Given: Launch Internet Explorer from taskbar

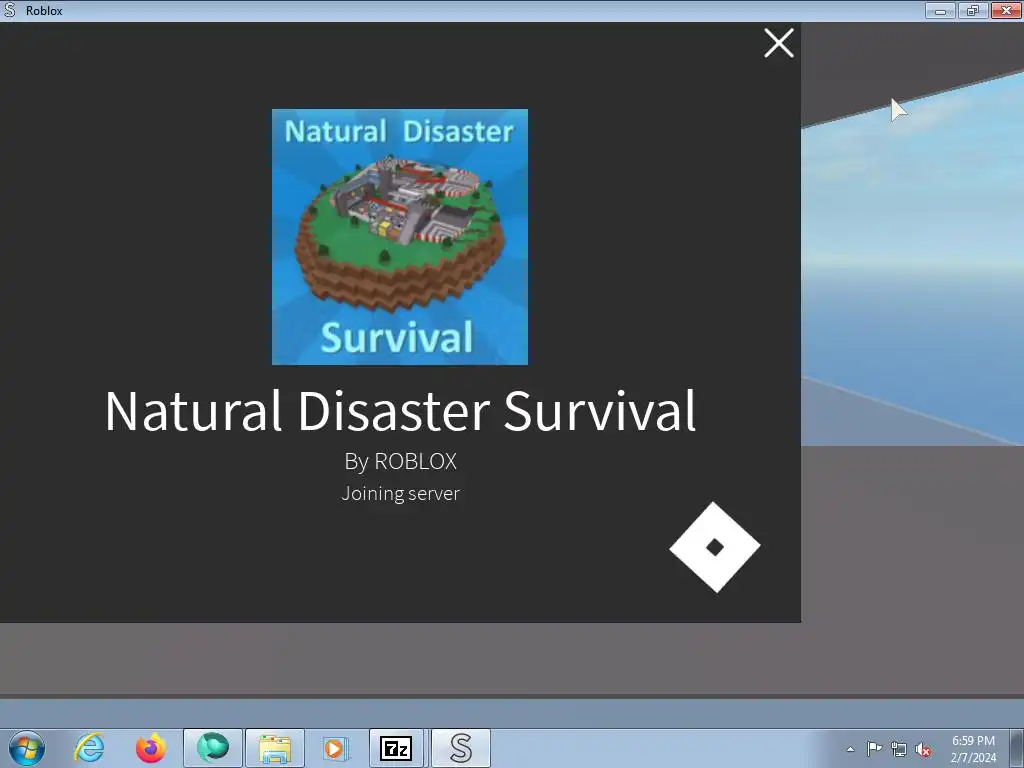Looking at the screenshot, I should 89,748.
